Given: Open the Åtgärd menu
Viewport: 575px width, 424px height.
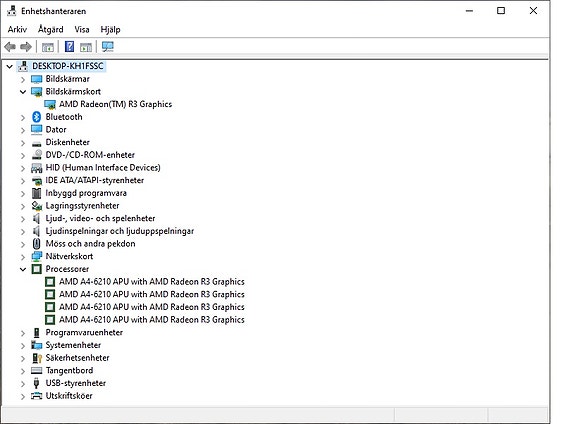Looking at the screenshot, I should pyautogui.click(x=51, y=29).
